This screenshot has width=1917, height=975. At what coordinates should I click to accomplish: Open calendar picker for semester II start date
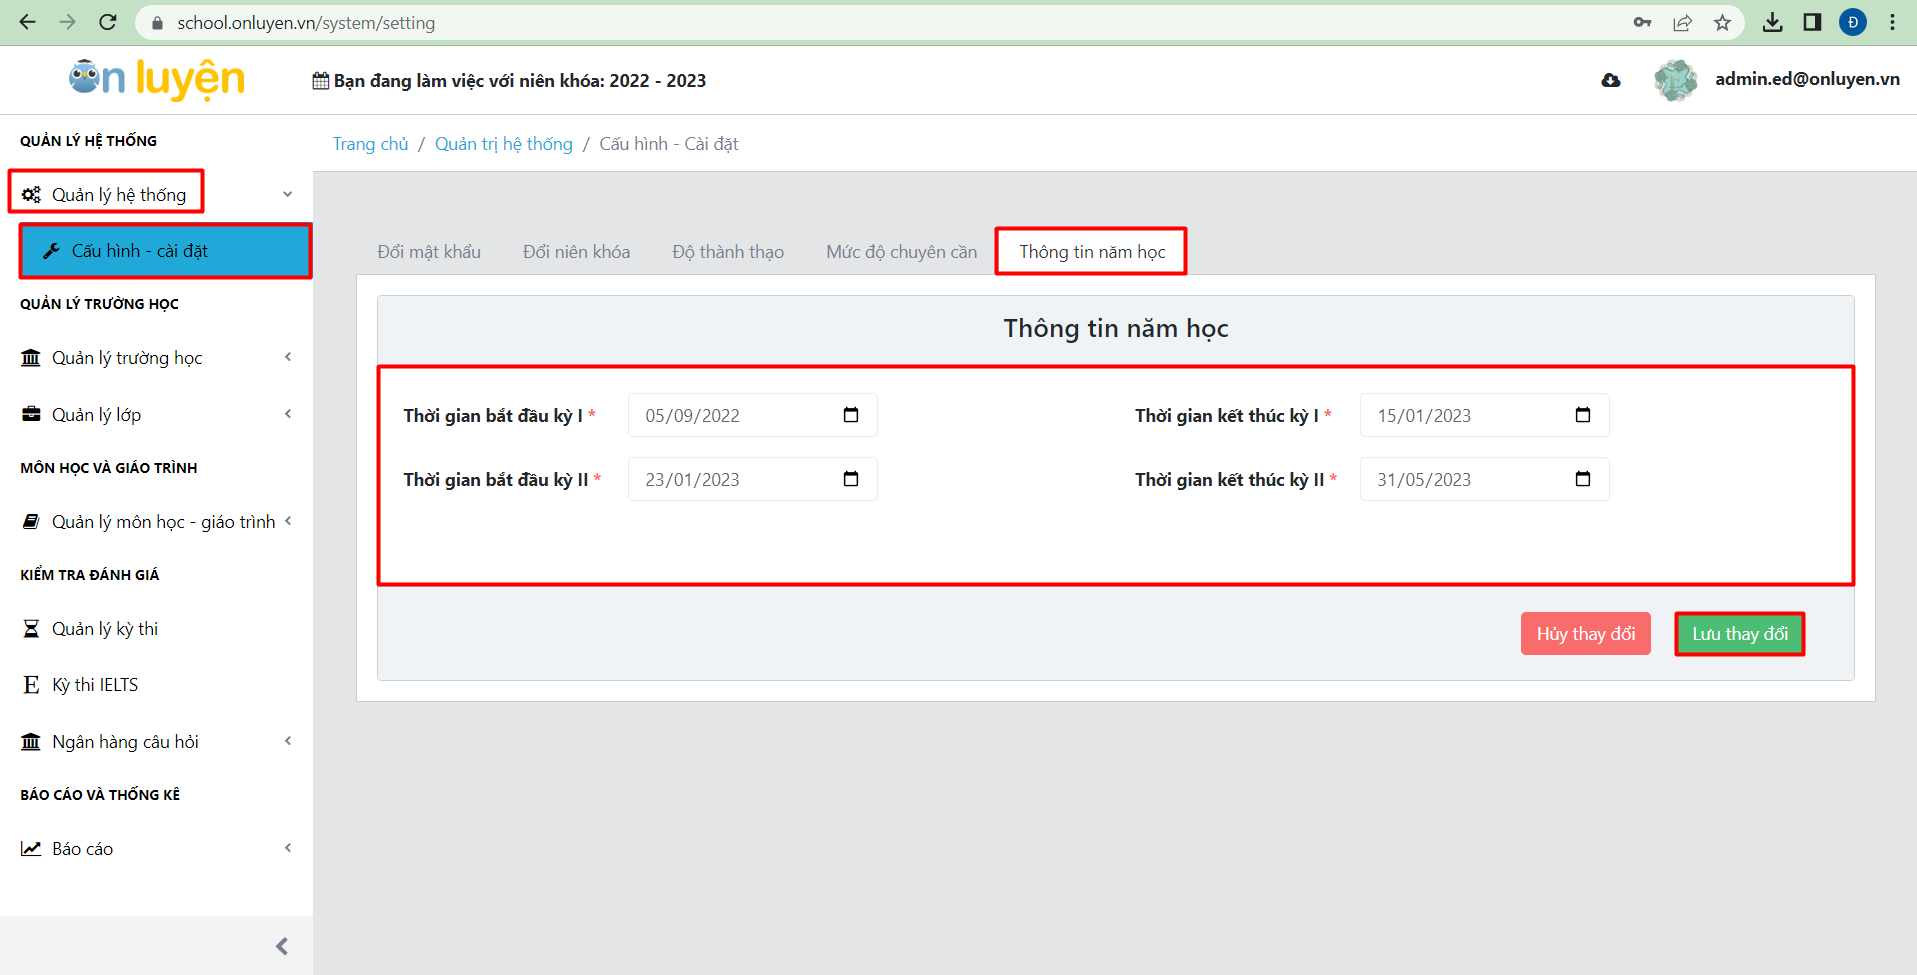click(x=851, y=479)
